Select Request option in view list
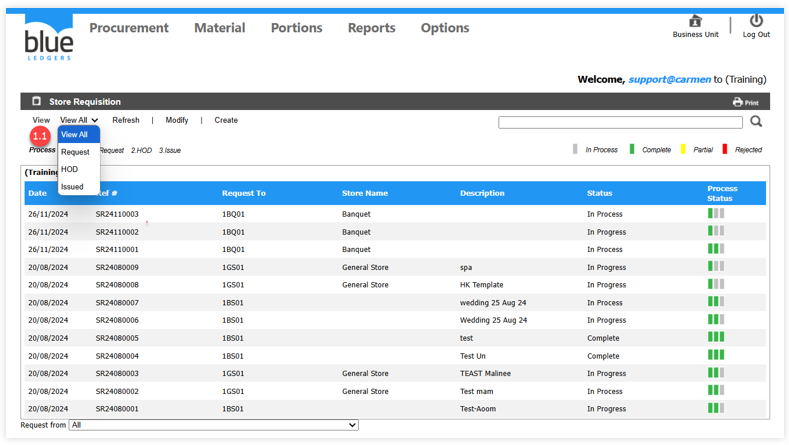Screen dimensions: 789x445 point(75,152)
